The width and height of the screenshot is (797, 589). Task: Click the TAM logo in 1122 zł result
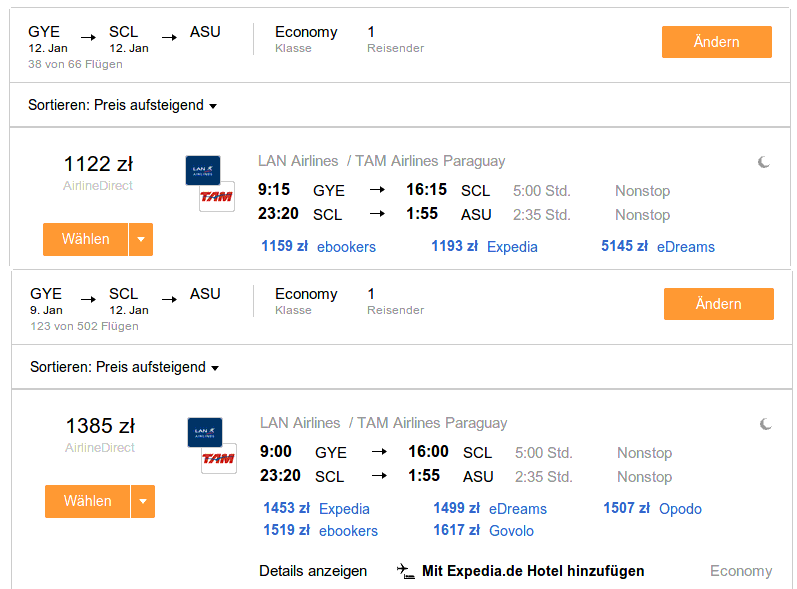tap(217, 196)
